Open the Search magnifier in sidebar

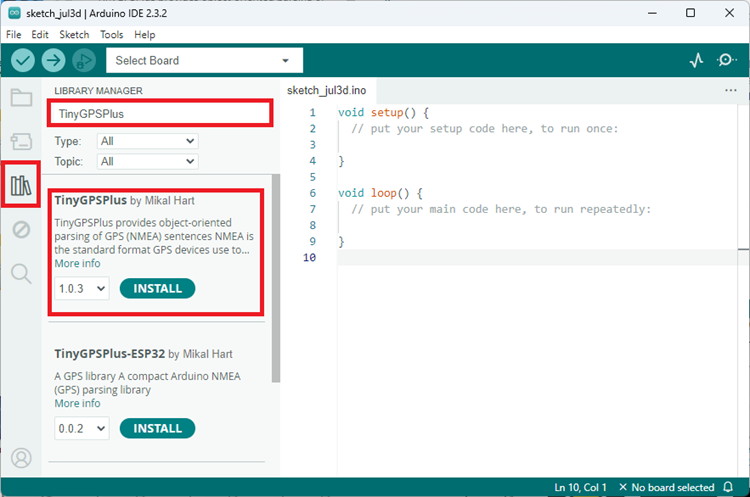(x=21, y=273)
